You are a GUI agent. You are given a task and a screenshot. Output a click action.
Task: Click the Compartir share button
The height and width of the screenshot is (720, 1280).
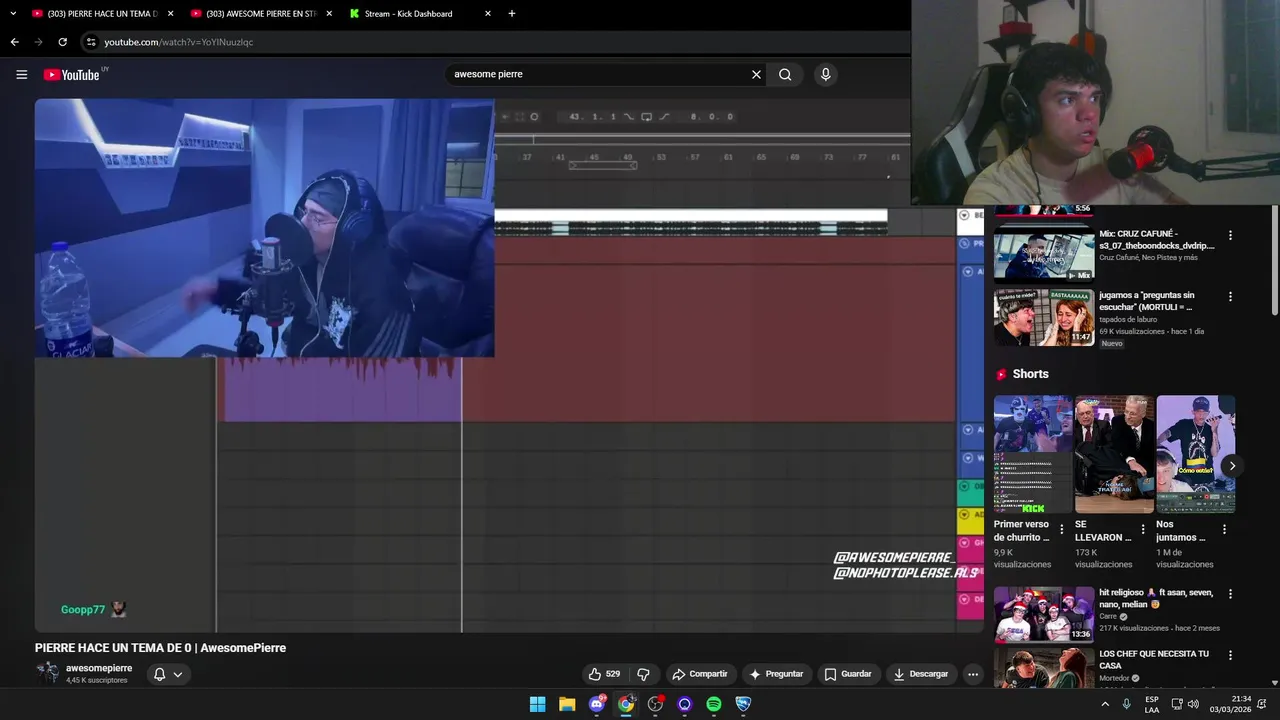(x=700, y=674)
